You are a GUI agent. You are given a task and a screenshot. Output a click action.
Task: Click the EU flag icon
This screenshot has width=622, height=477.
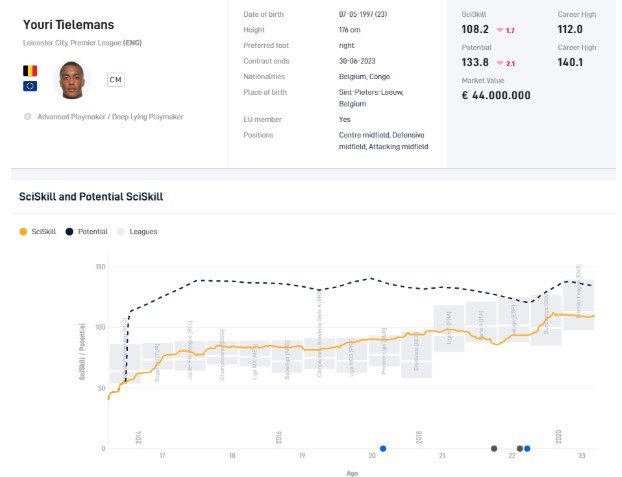pos(30,86)
